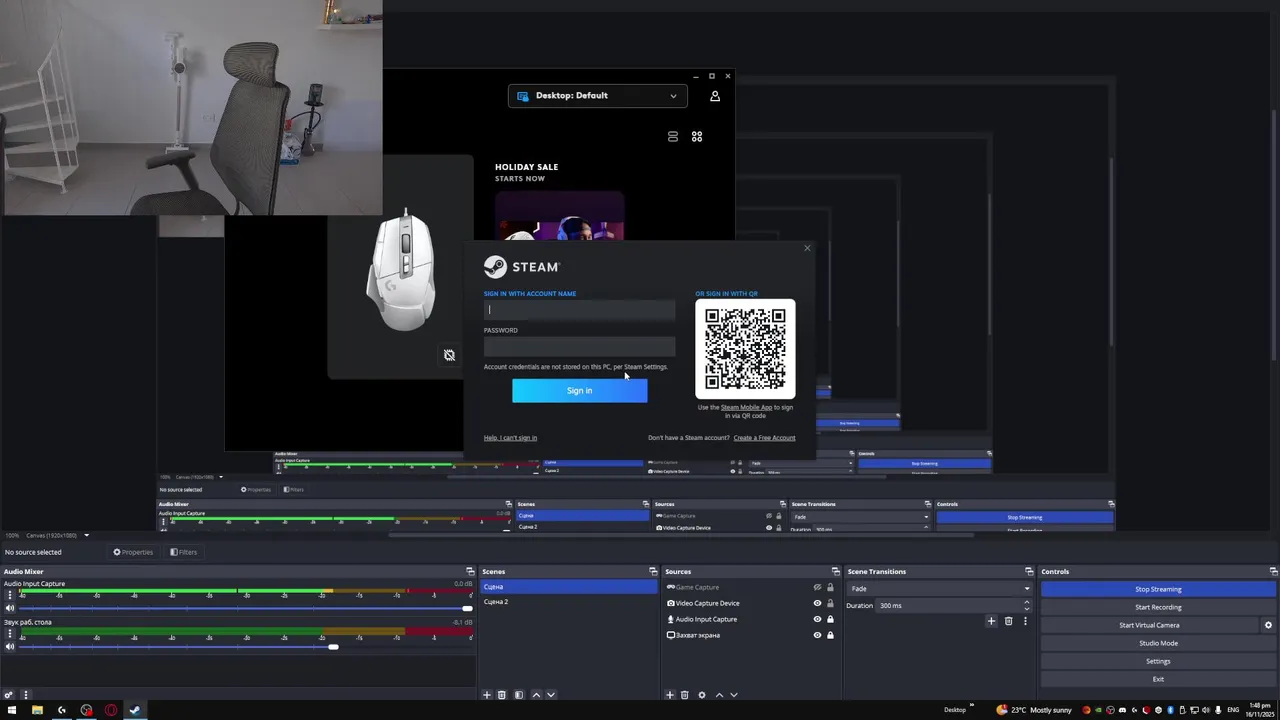Pop out the Sources dock
The width and height of the screenshot is (1280, 720).
point(837,572)
